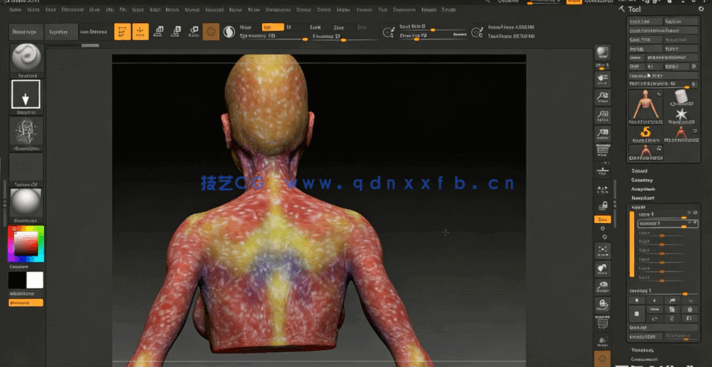Toggle the local symmetry icon
712x367 pixels.
coord(603,190)
